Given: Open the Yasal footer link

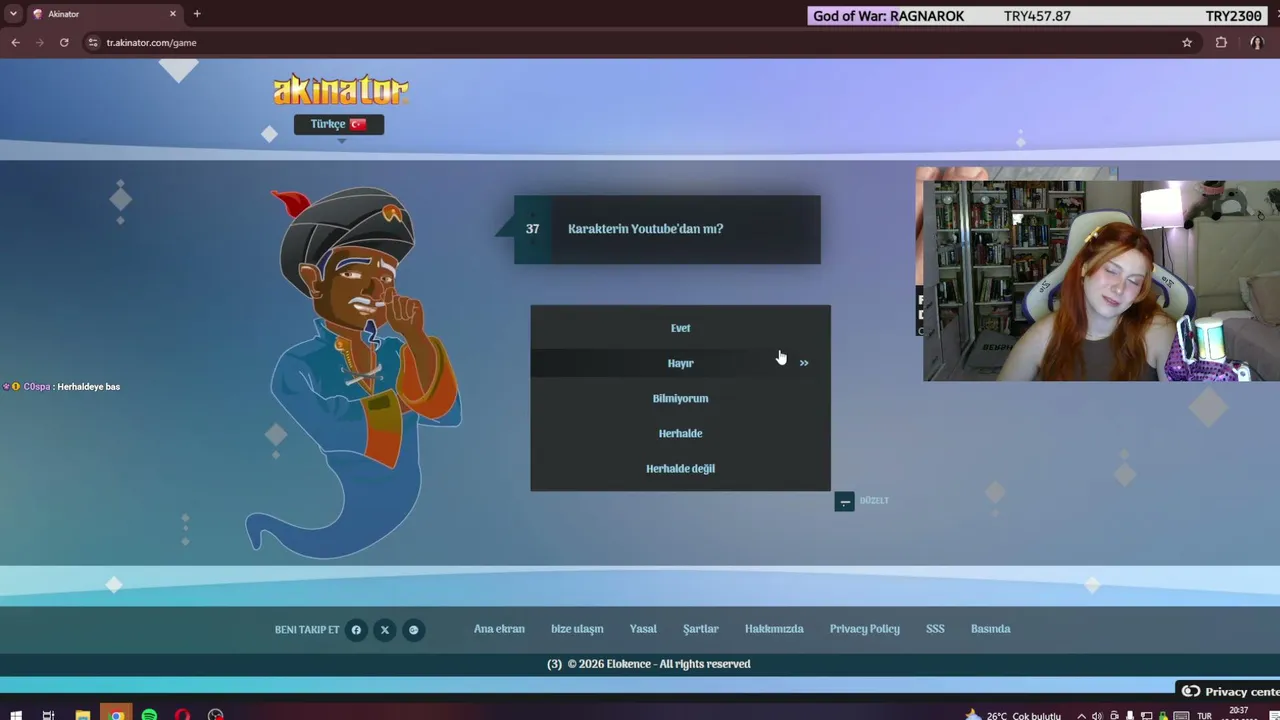Looking at the screenshot, I should click(x=643, y=629).
